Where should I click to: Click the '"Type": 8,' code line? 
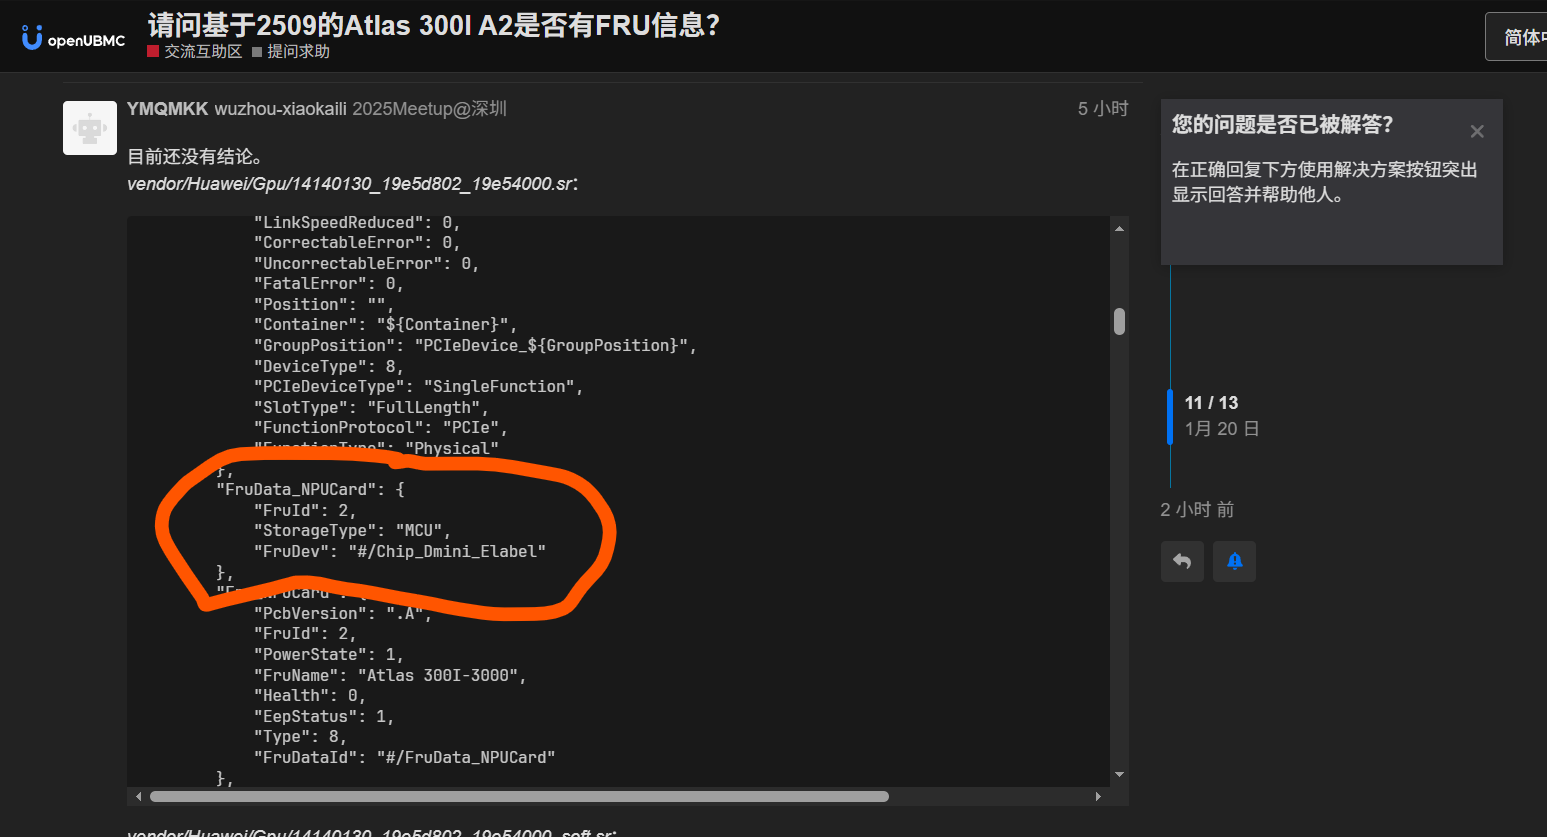301,737
